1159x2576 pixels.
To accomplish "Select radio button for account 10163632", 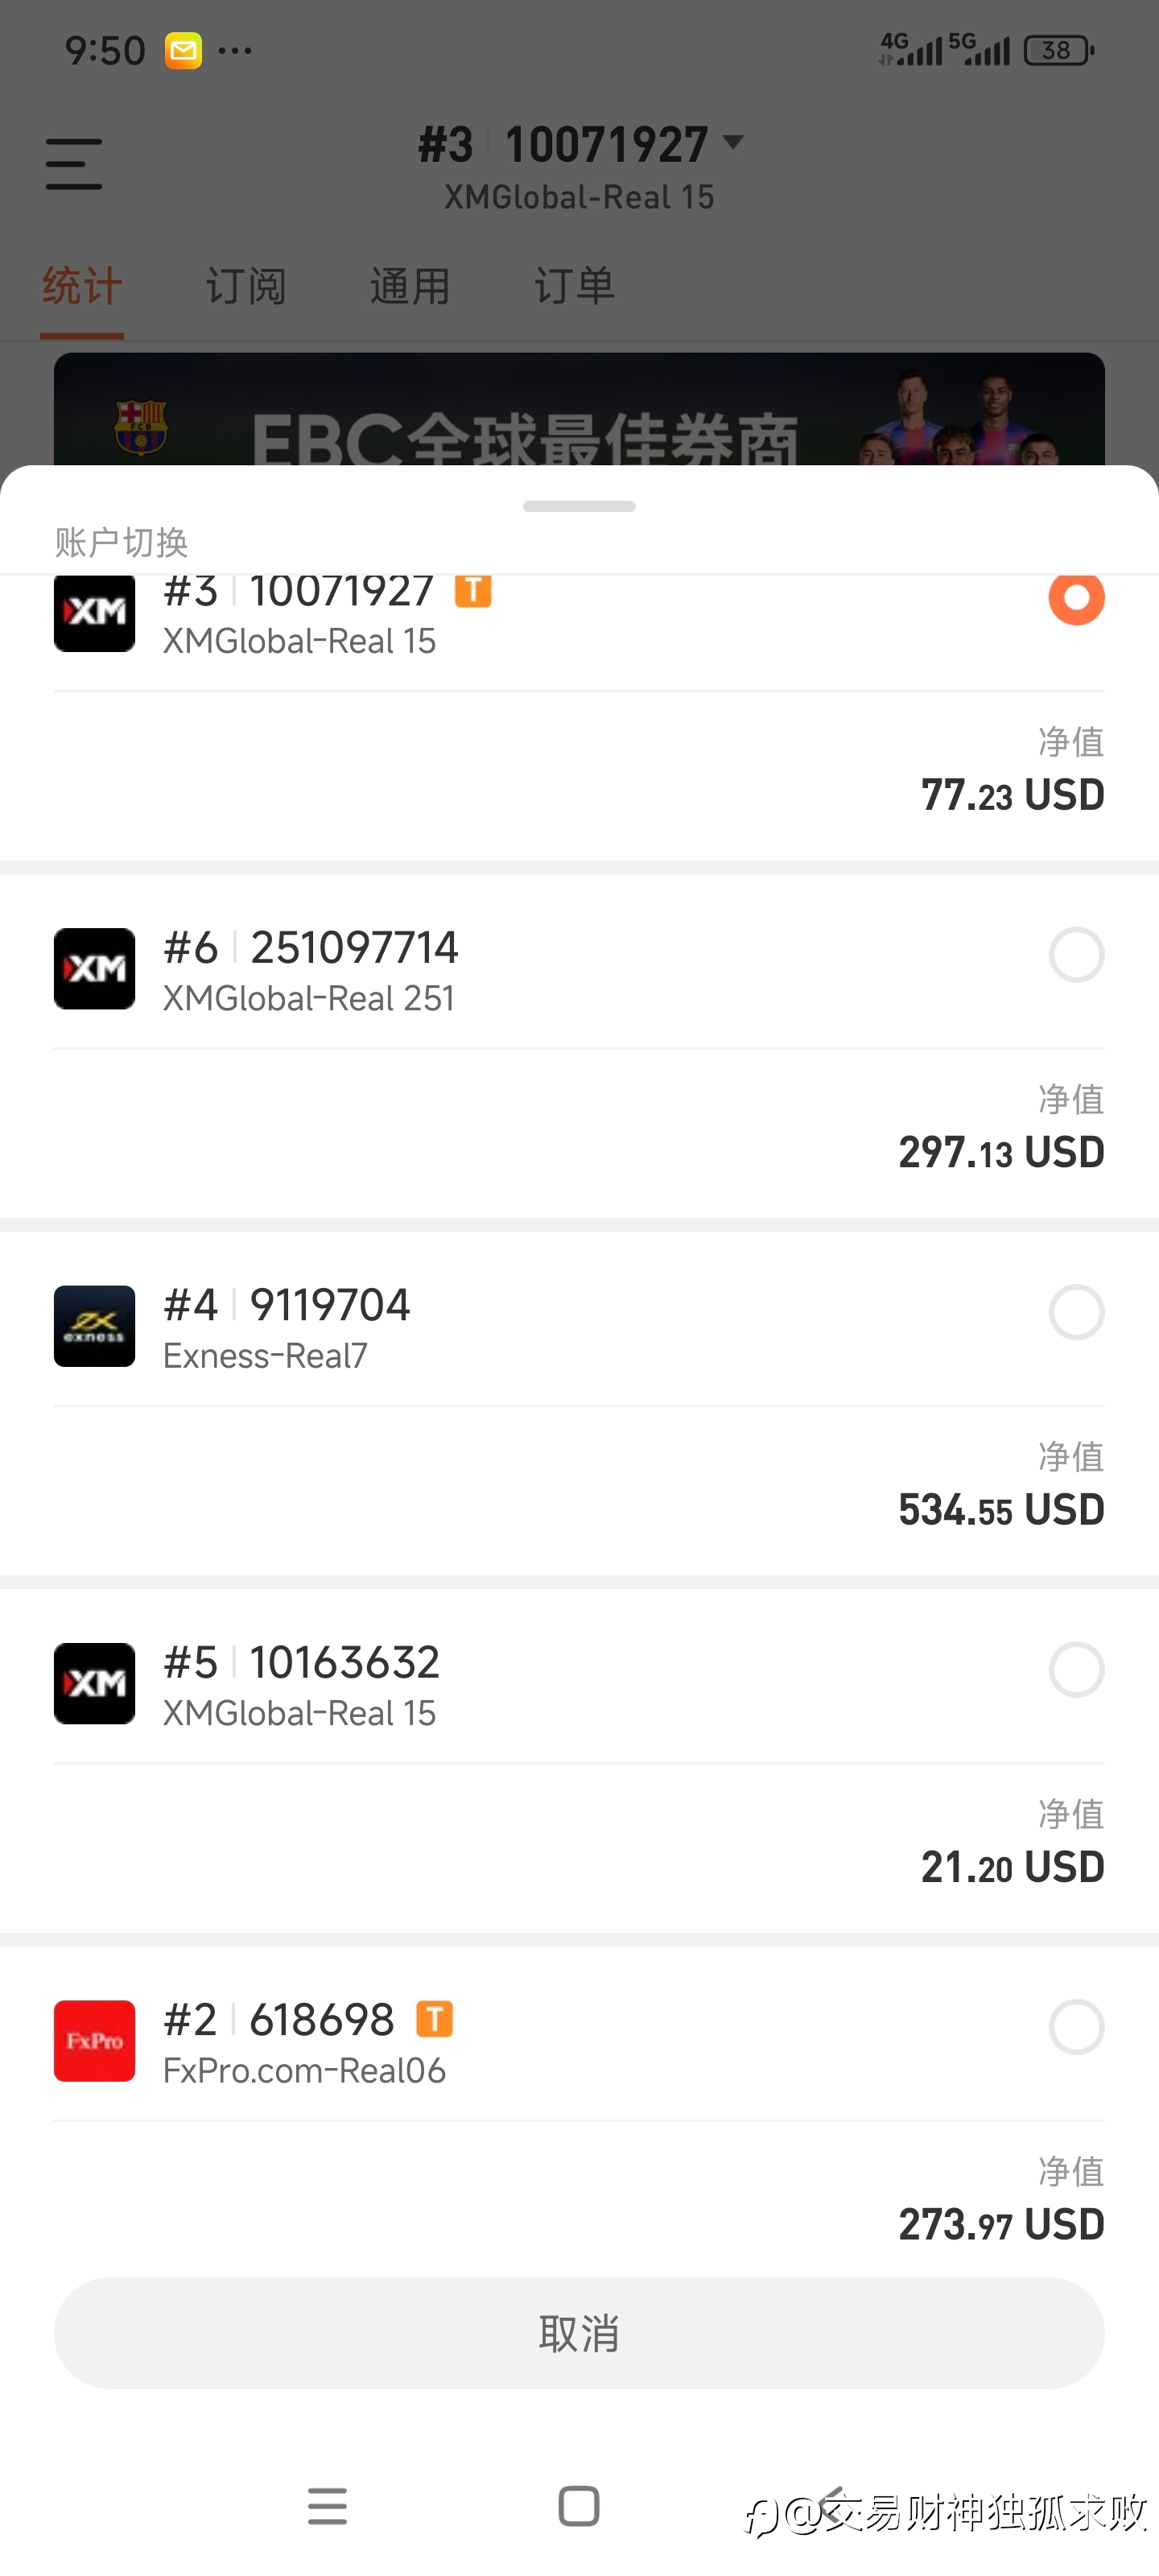I will click(x=1076, y=1669).
